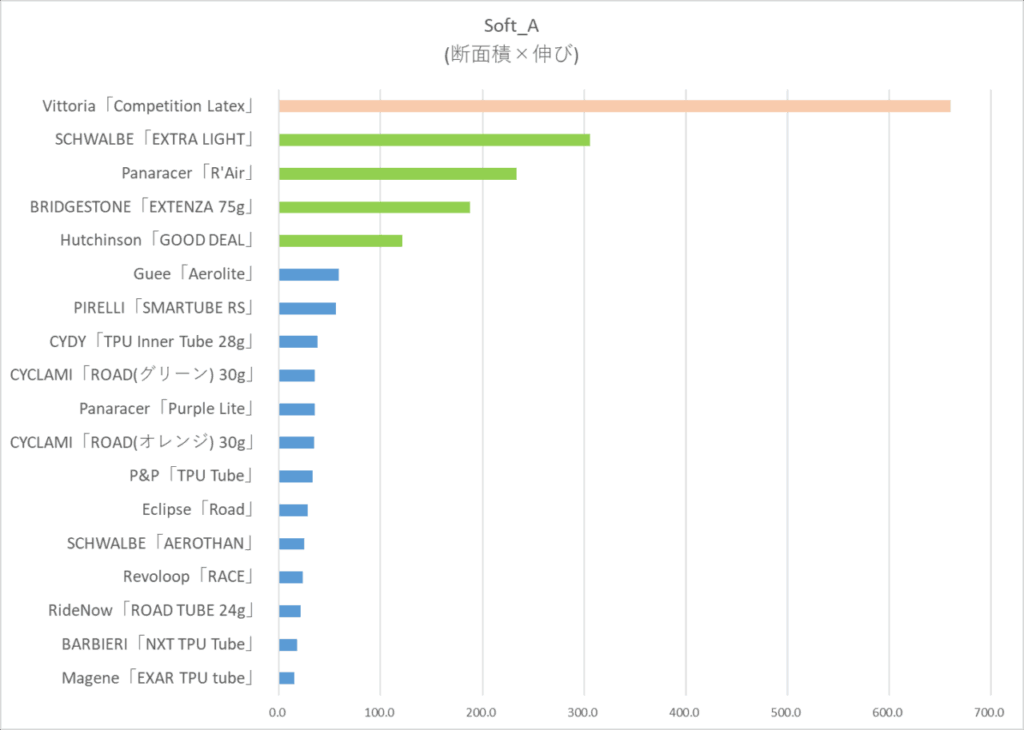Click the Panaracer R'Air green bar
Viewport: 1024px width, 730px height.
coord(398,174)
